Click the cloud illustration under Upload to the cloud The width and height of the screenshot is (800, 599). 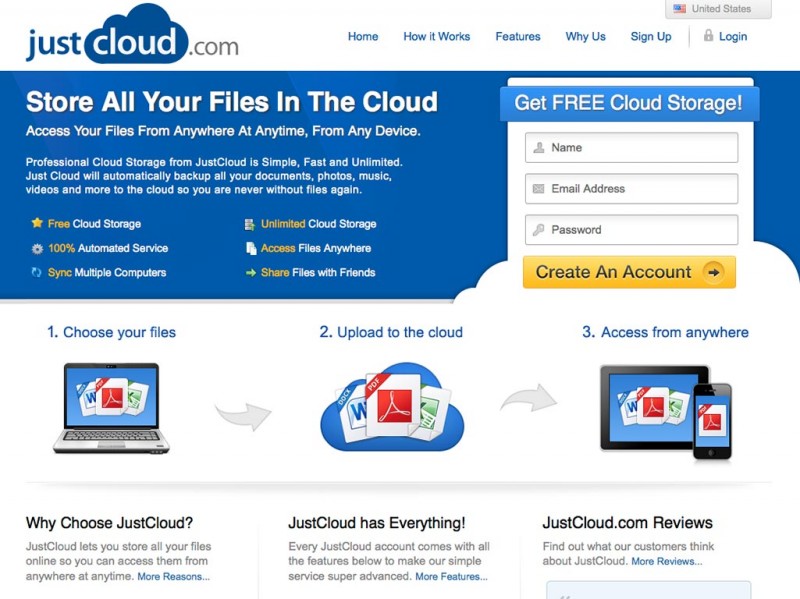[x=392, y=407]
